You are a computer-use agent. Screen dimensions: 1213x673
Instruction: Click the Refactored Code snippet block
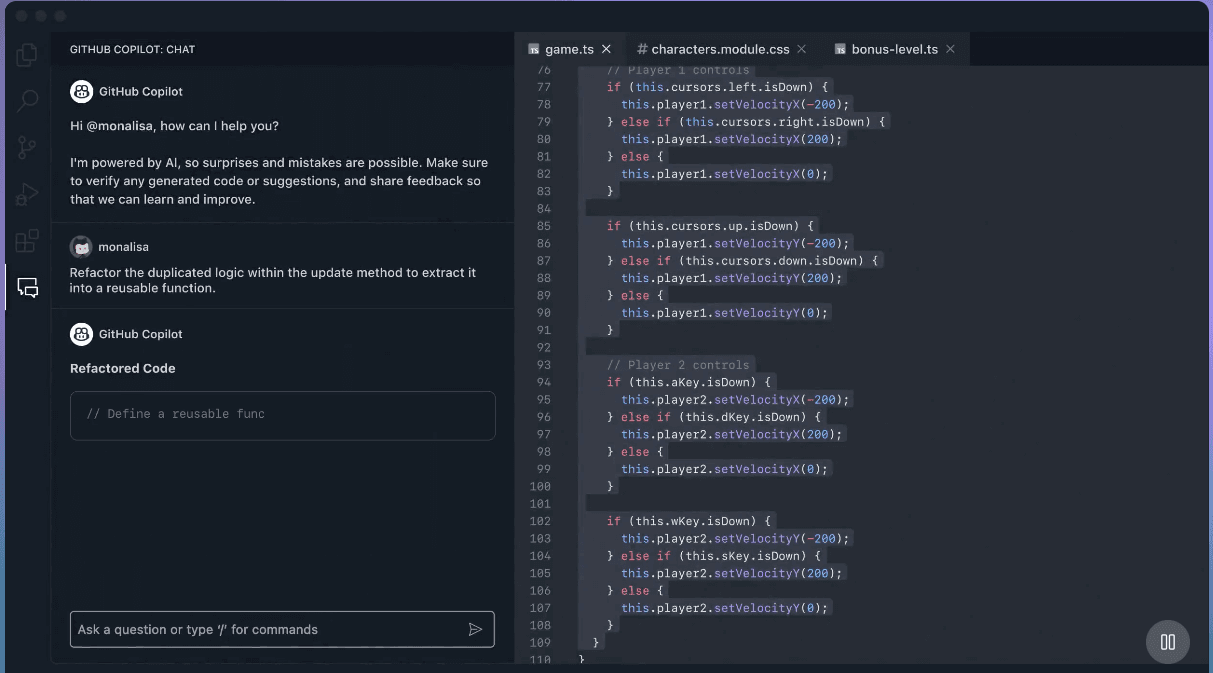pyautogui.click(x=282, y=415)
